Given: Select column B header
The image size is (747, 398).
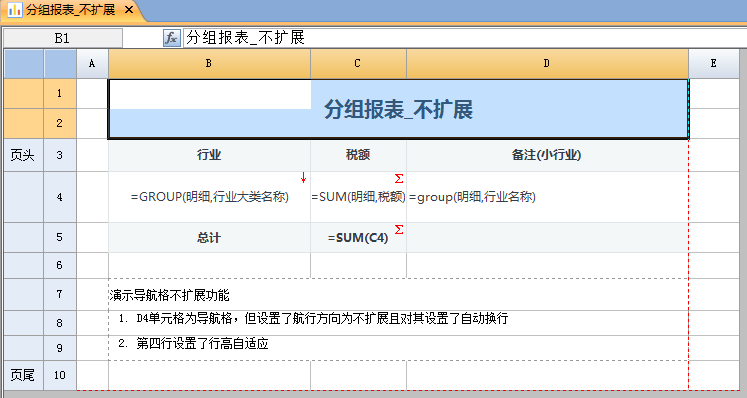Looking at the screenshot, I should click(209, 63).
